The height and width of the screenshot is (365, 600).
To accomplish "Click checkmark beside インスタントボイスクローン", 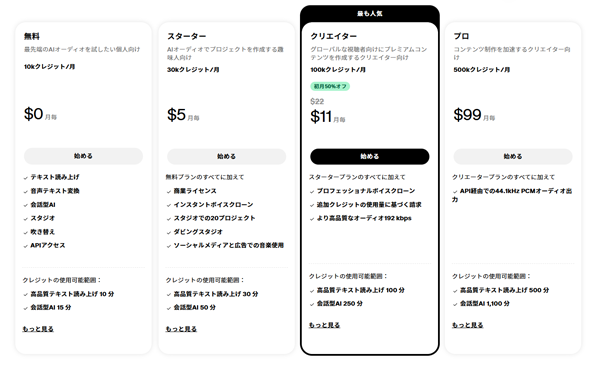I will click(169, 205).
